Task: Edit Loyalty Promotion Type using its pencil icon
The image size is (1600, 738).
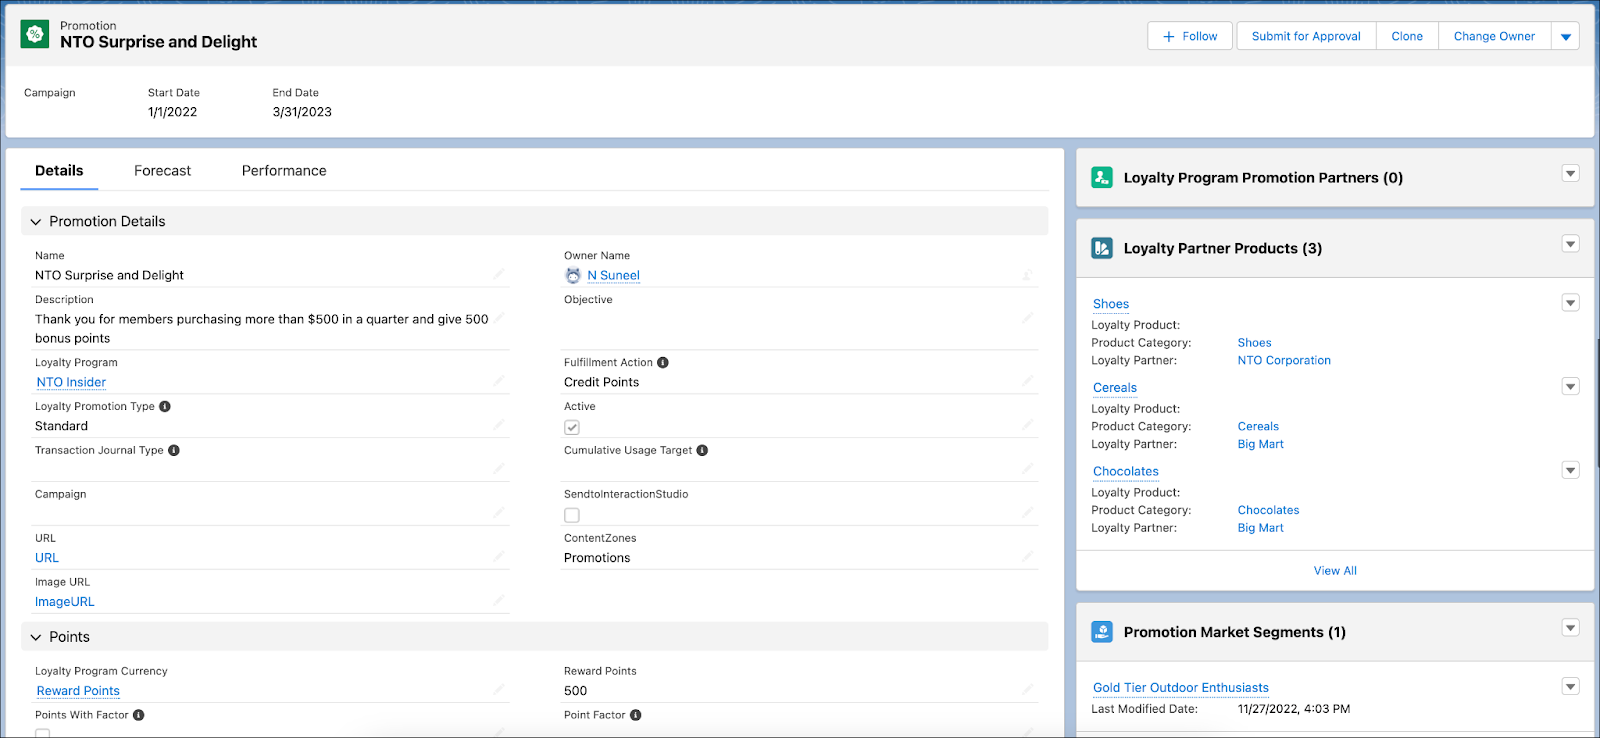Action: click(498, 425)
